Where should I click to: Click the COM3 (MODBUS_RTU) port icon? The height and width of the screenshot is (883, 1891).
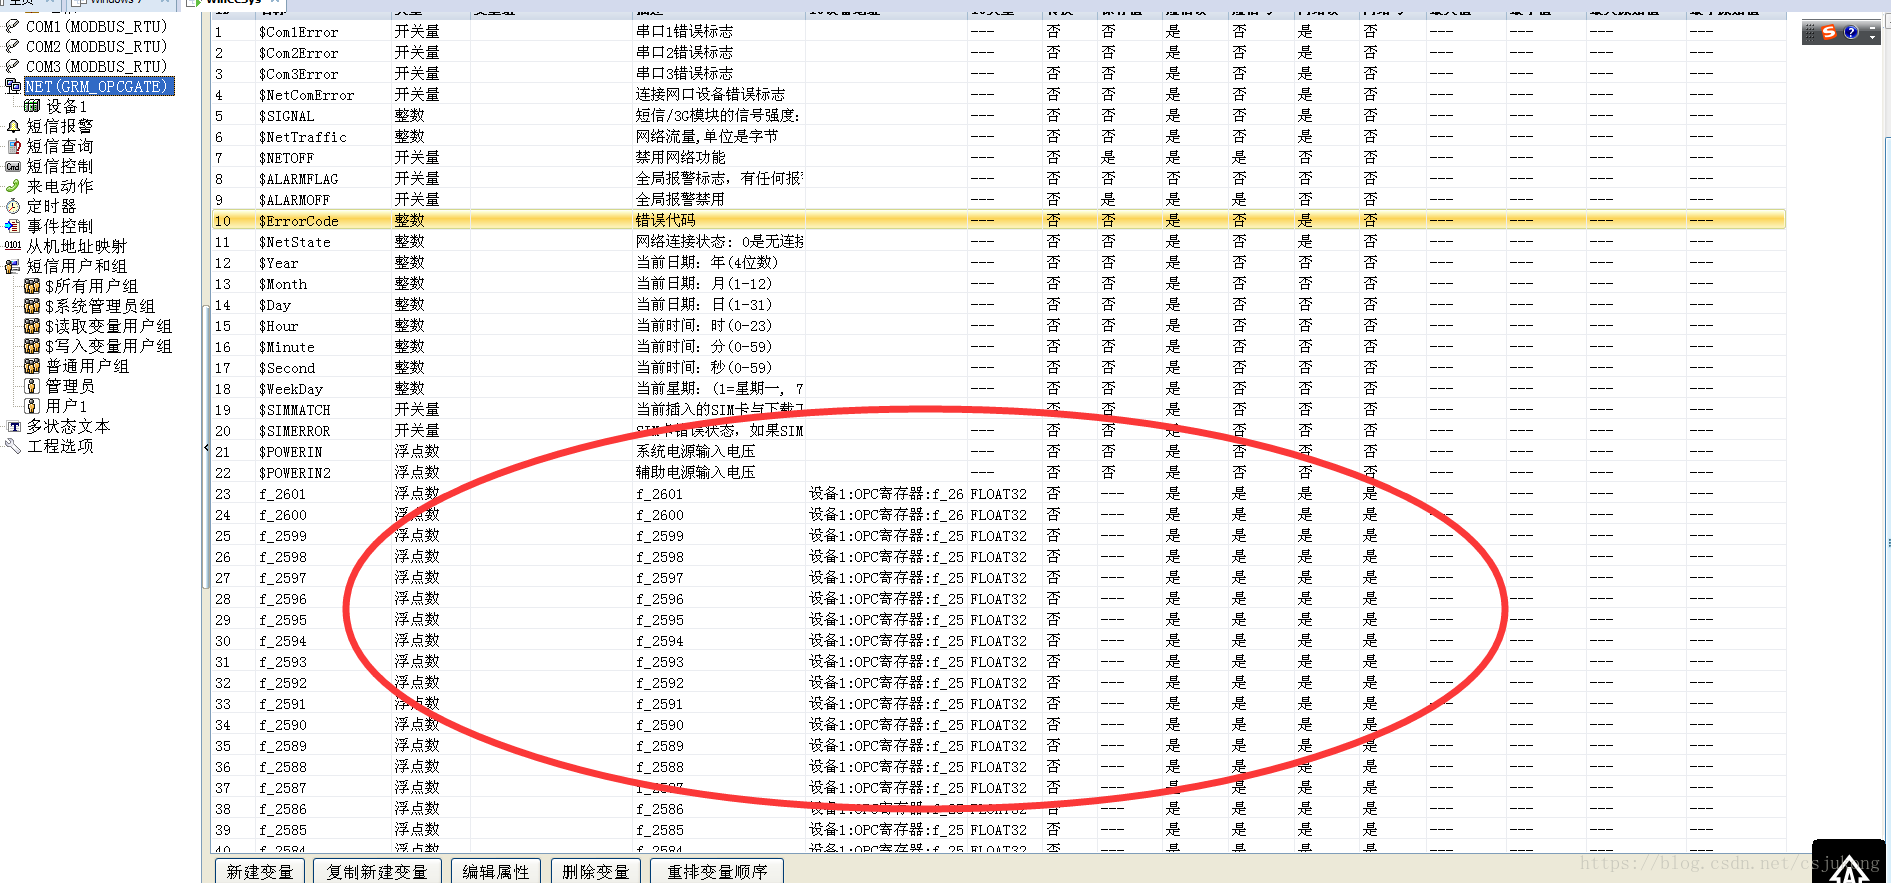[12, 66]
